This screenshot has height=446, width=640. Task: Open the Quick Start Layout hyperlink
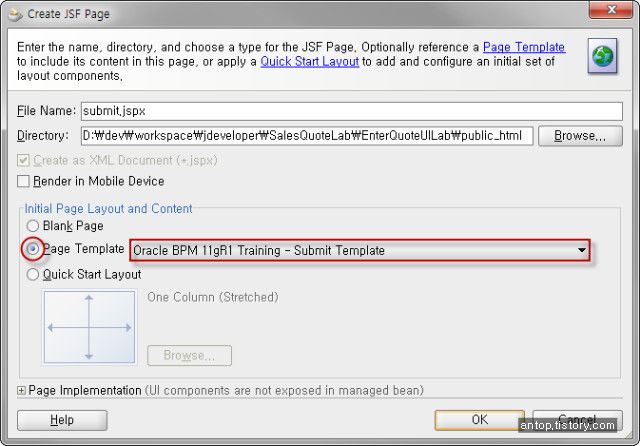tap(309, 62)
